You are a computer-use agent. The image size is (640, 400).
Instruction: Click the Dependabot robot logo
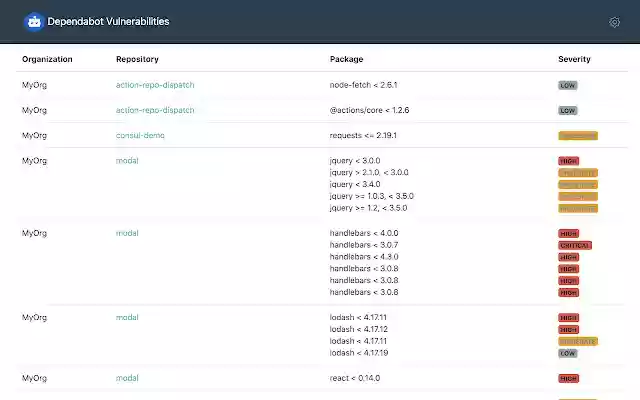coord(34,22)
